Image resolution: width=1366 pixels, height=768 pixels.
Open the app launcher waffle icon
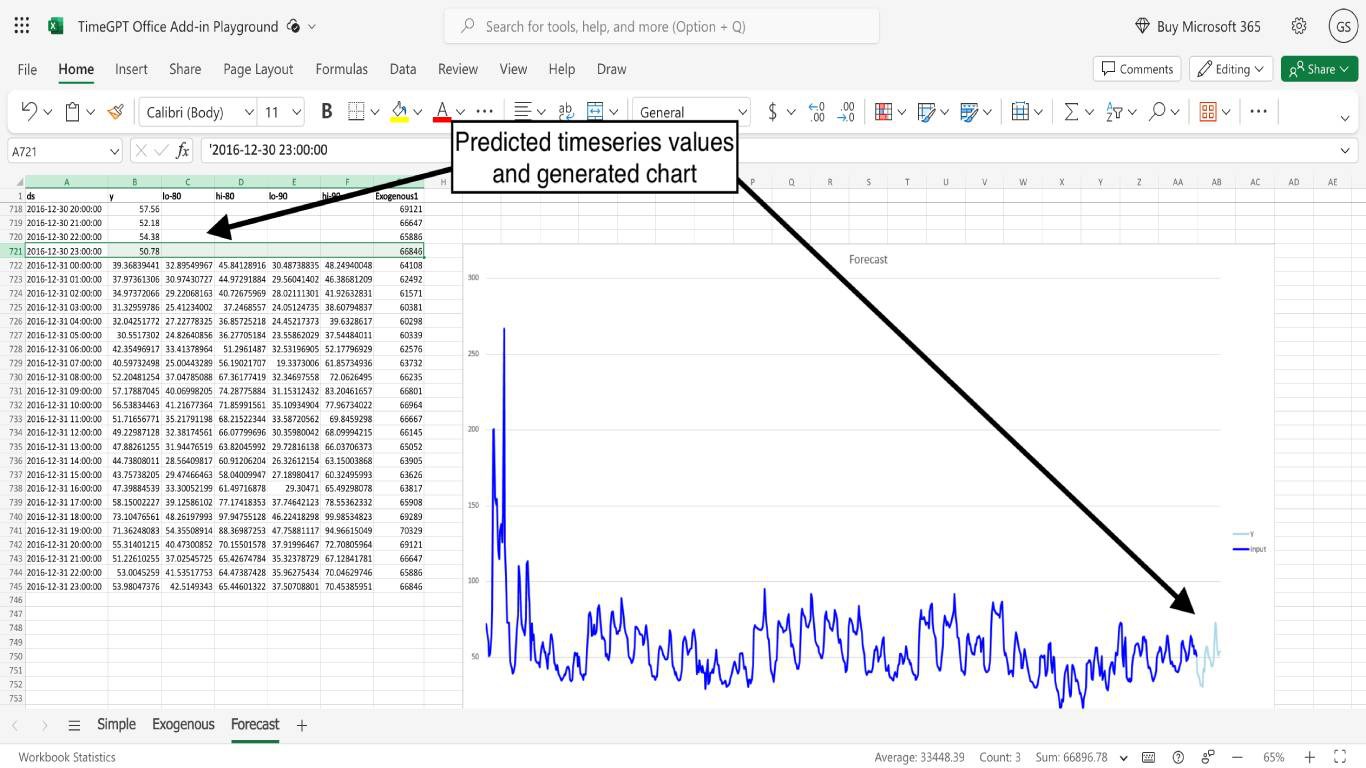[x=22, y=26]
